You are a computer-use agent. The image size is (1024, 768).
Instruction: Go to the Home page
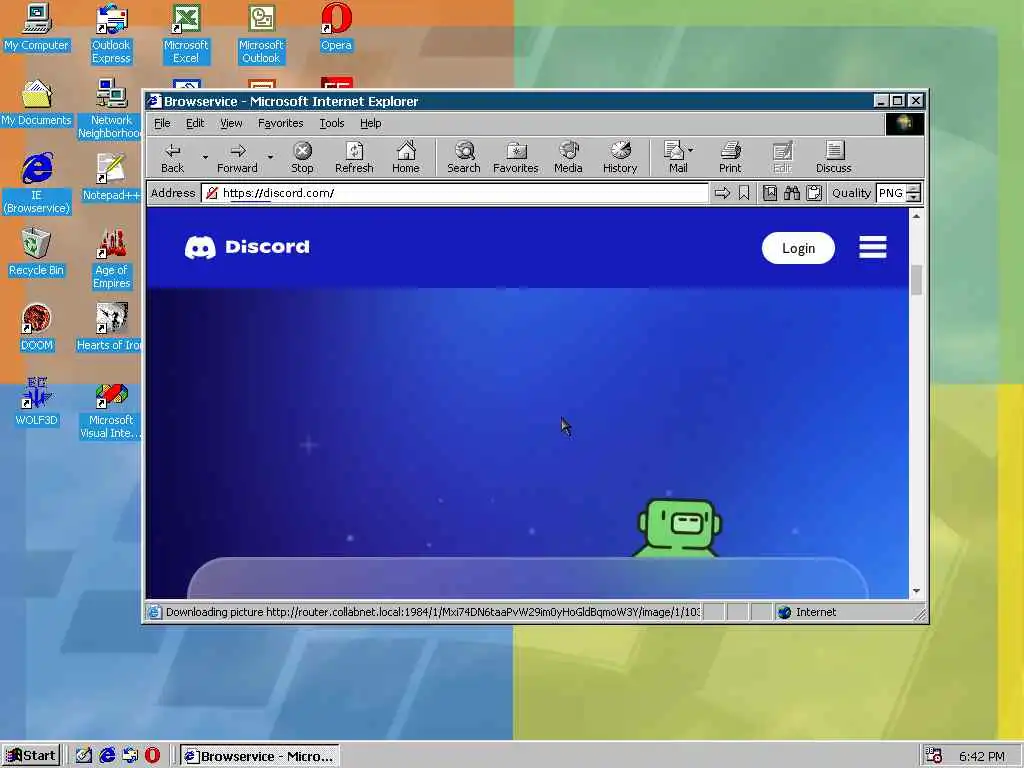406,157
